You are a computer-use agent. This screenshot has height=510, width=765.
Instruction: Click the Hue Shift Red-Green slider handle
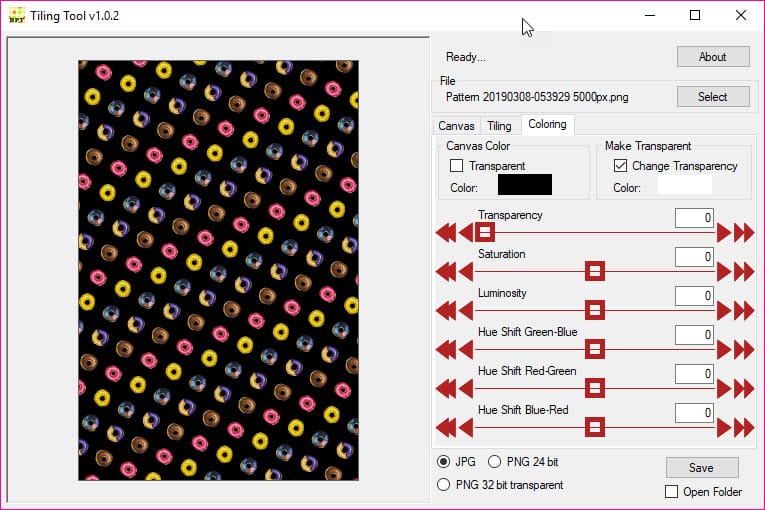[595, 388]
